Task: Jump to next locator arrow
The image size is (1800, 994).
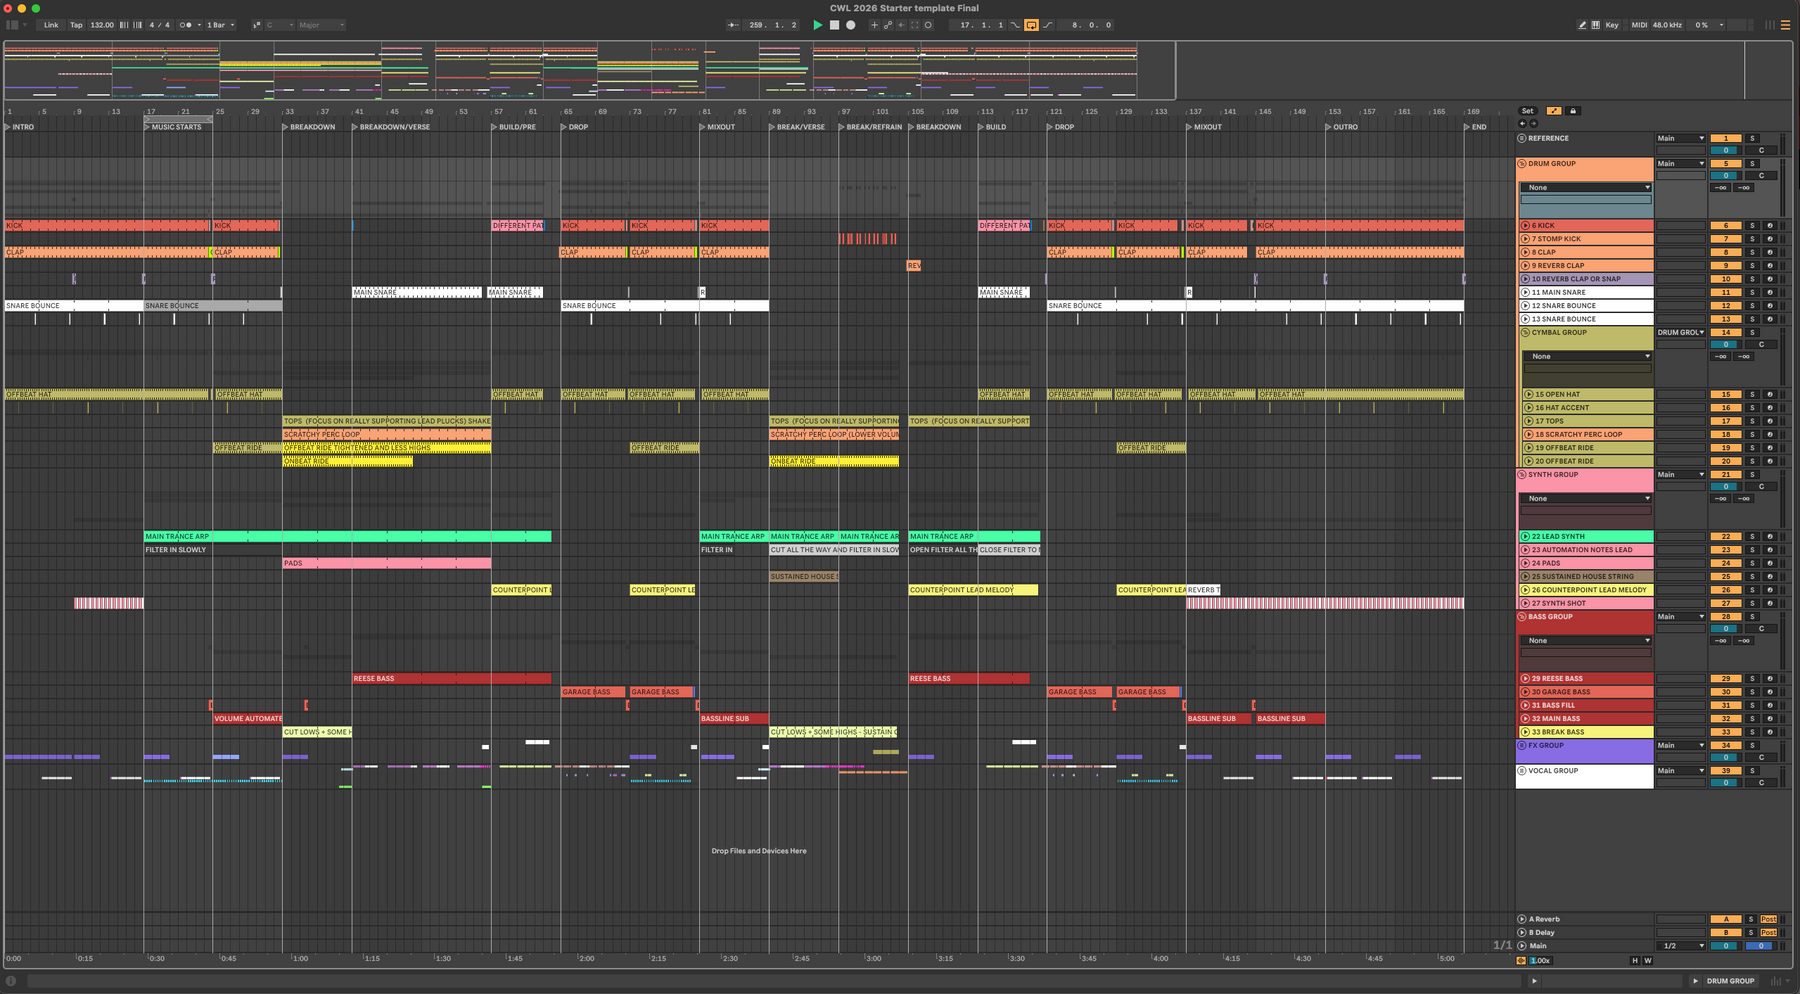Action: click(1533, 123)
